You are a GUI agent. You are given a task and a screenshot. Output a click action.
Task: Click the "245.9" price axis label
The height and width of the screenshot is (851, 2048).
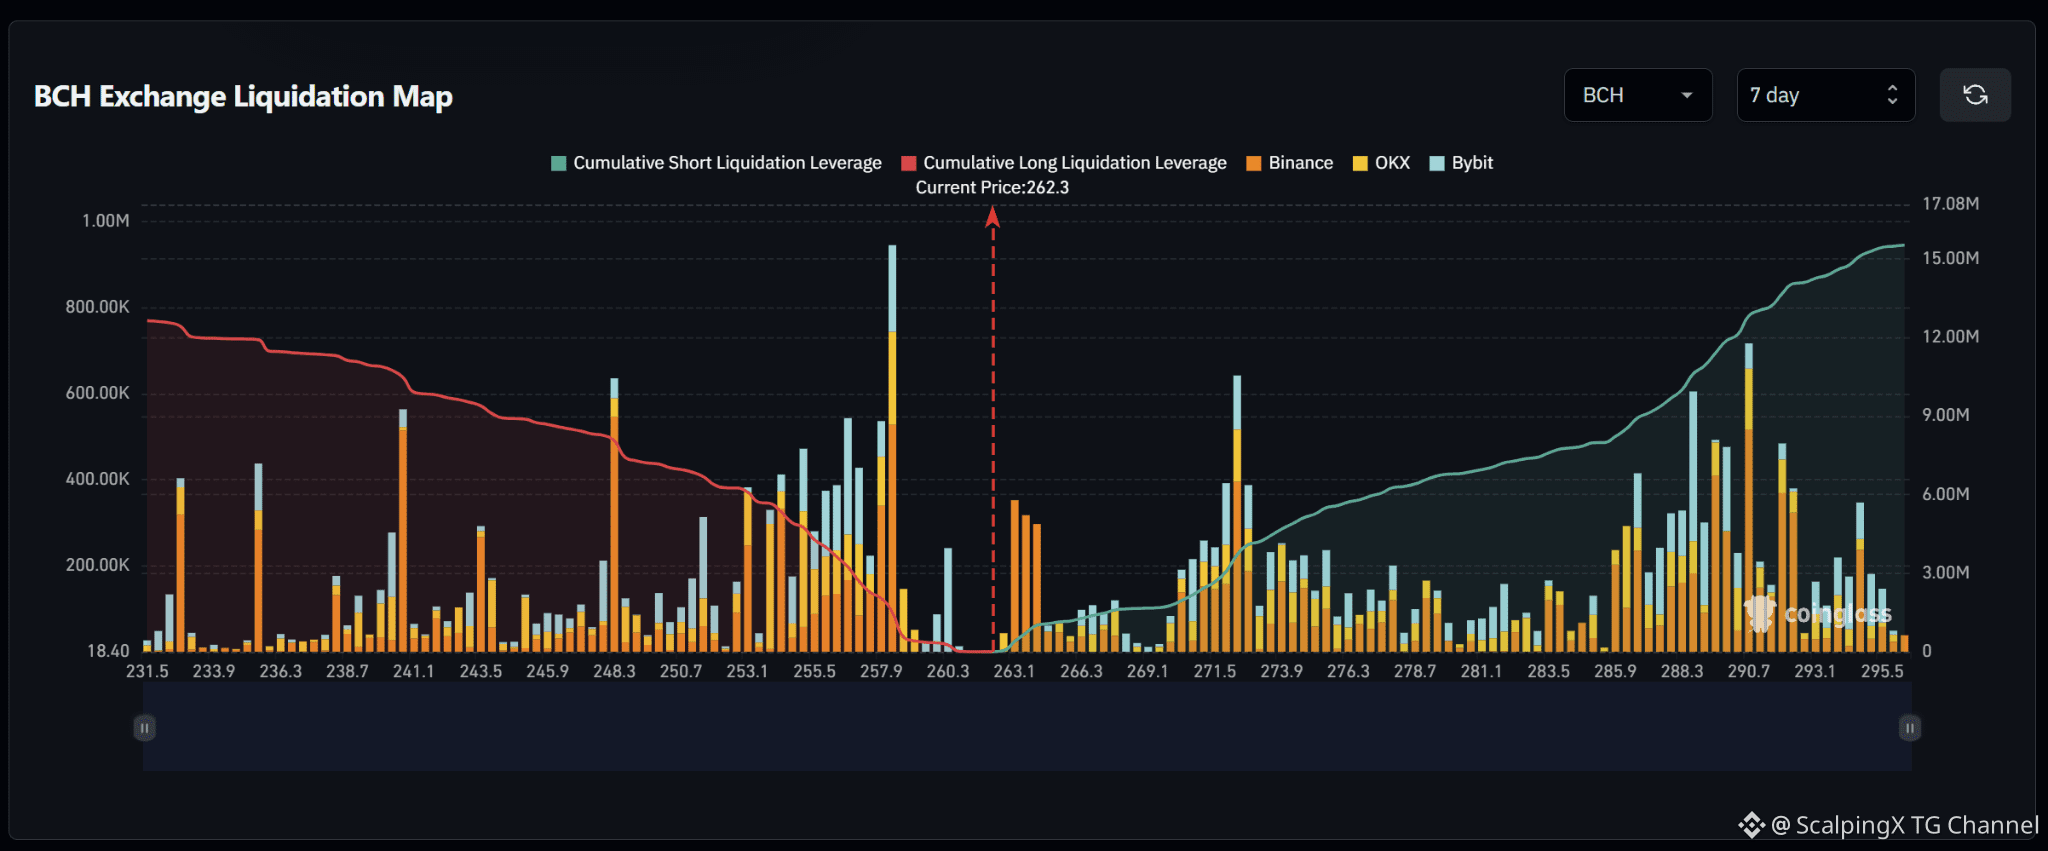click(548, 671)
